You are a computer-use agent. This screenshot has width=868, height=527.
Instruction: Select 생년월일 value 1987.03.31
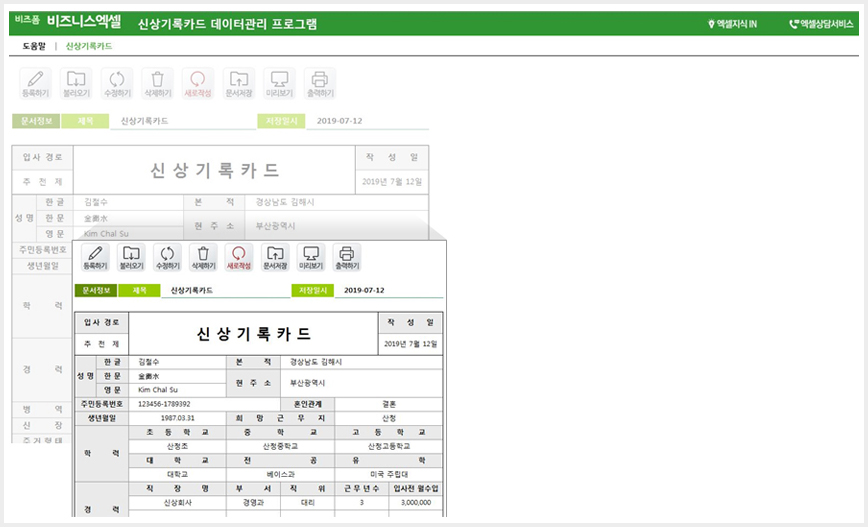[x=178, y=418]
